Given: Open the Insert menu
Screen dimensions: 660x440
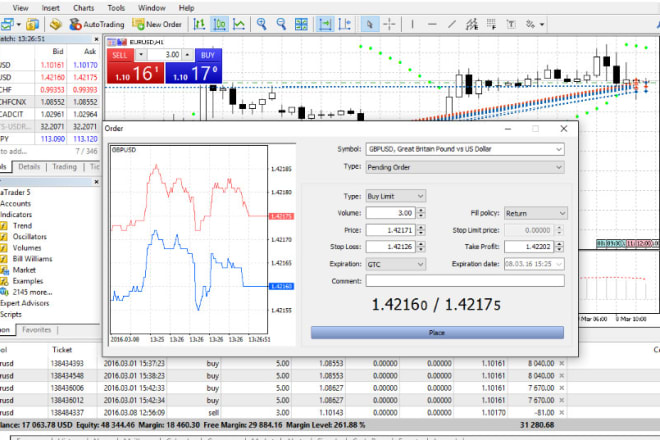Looking at the screenshot, I should pyautogui.click(x=51, y=8).
